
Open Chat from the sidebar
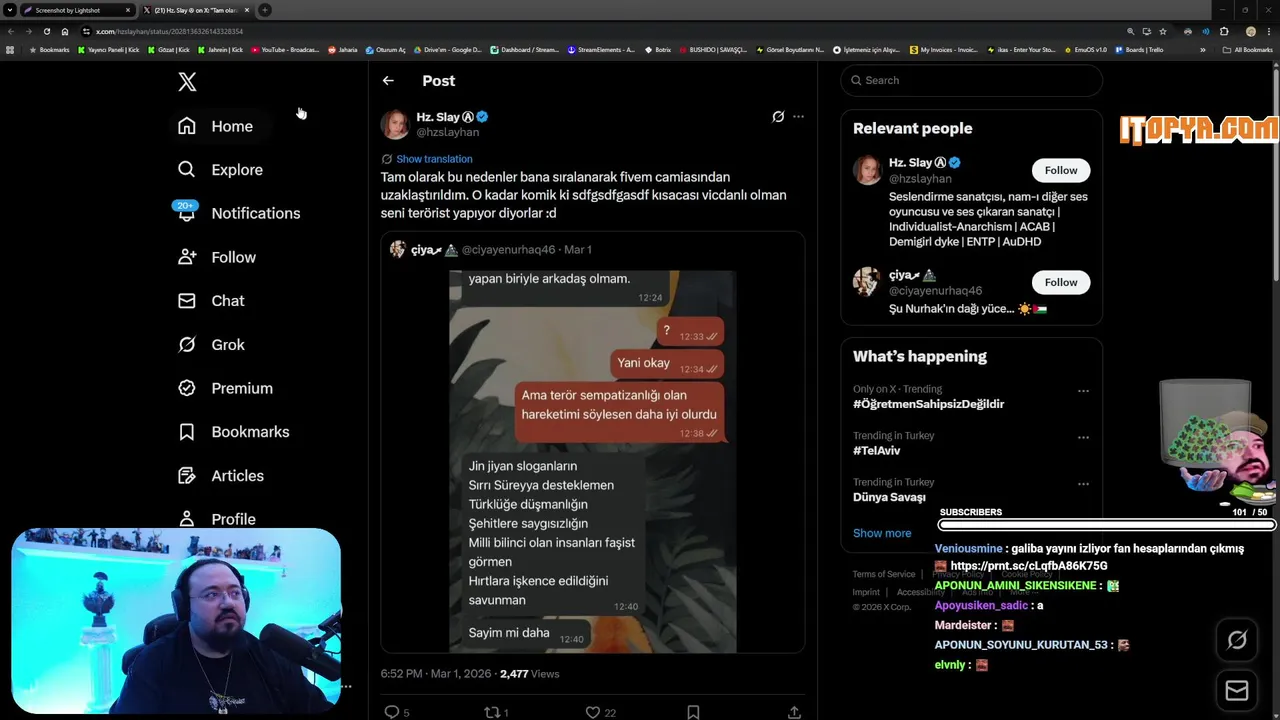[211, 301]
